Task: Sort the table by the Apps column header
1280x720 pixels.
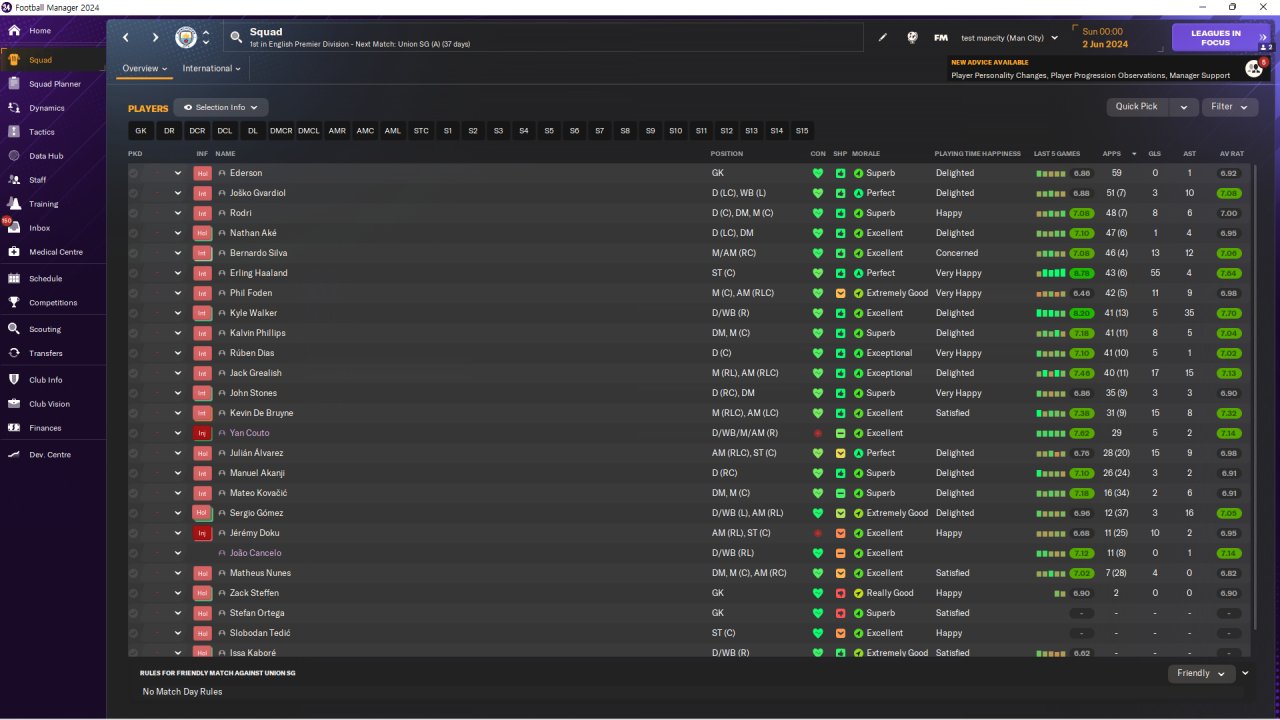Action: coord(1112,154)
